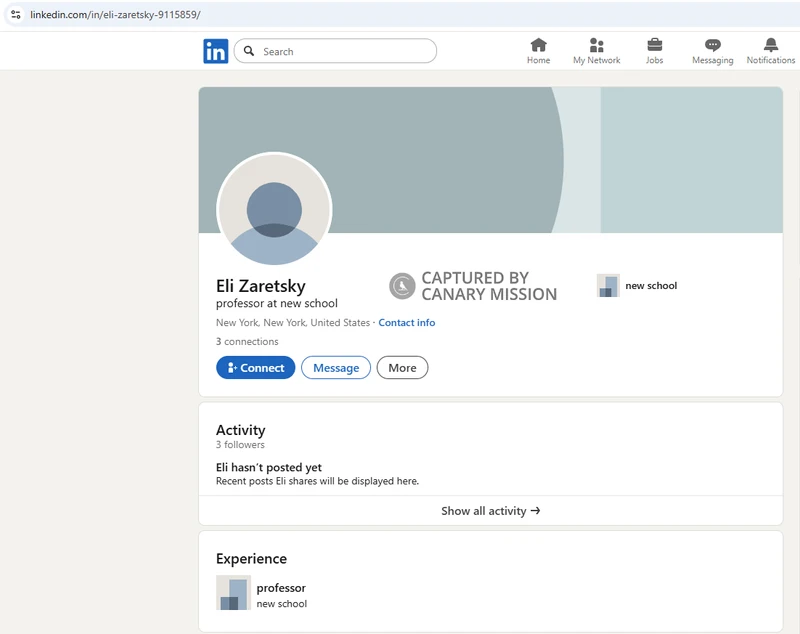This screenshot has width=800, height=634.
Task: Click the "3 followers" text
Action: pyautogui.click(x=240, y=445)
